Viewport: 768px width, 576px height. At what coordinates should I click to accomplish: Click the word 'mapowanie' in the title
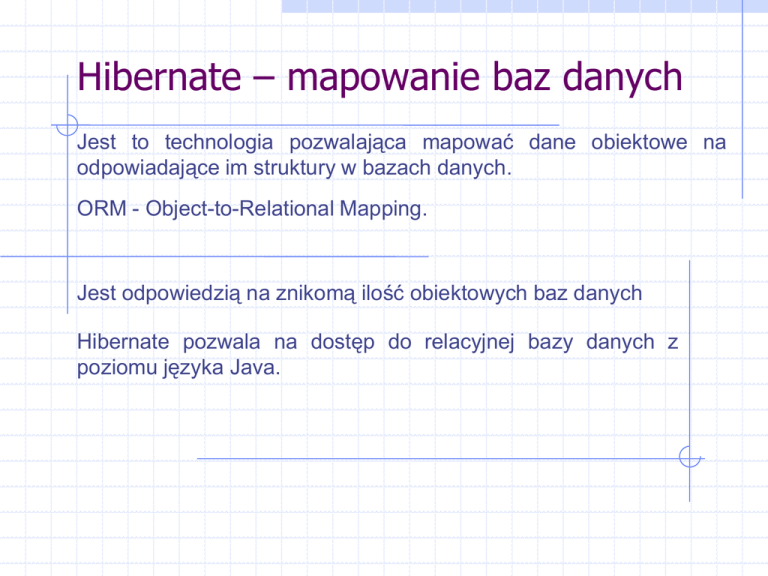click(384, 77)
